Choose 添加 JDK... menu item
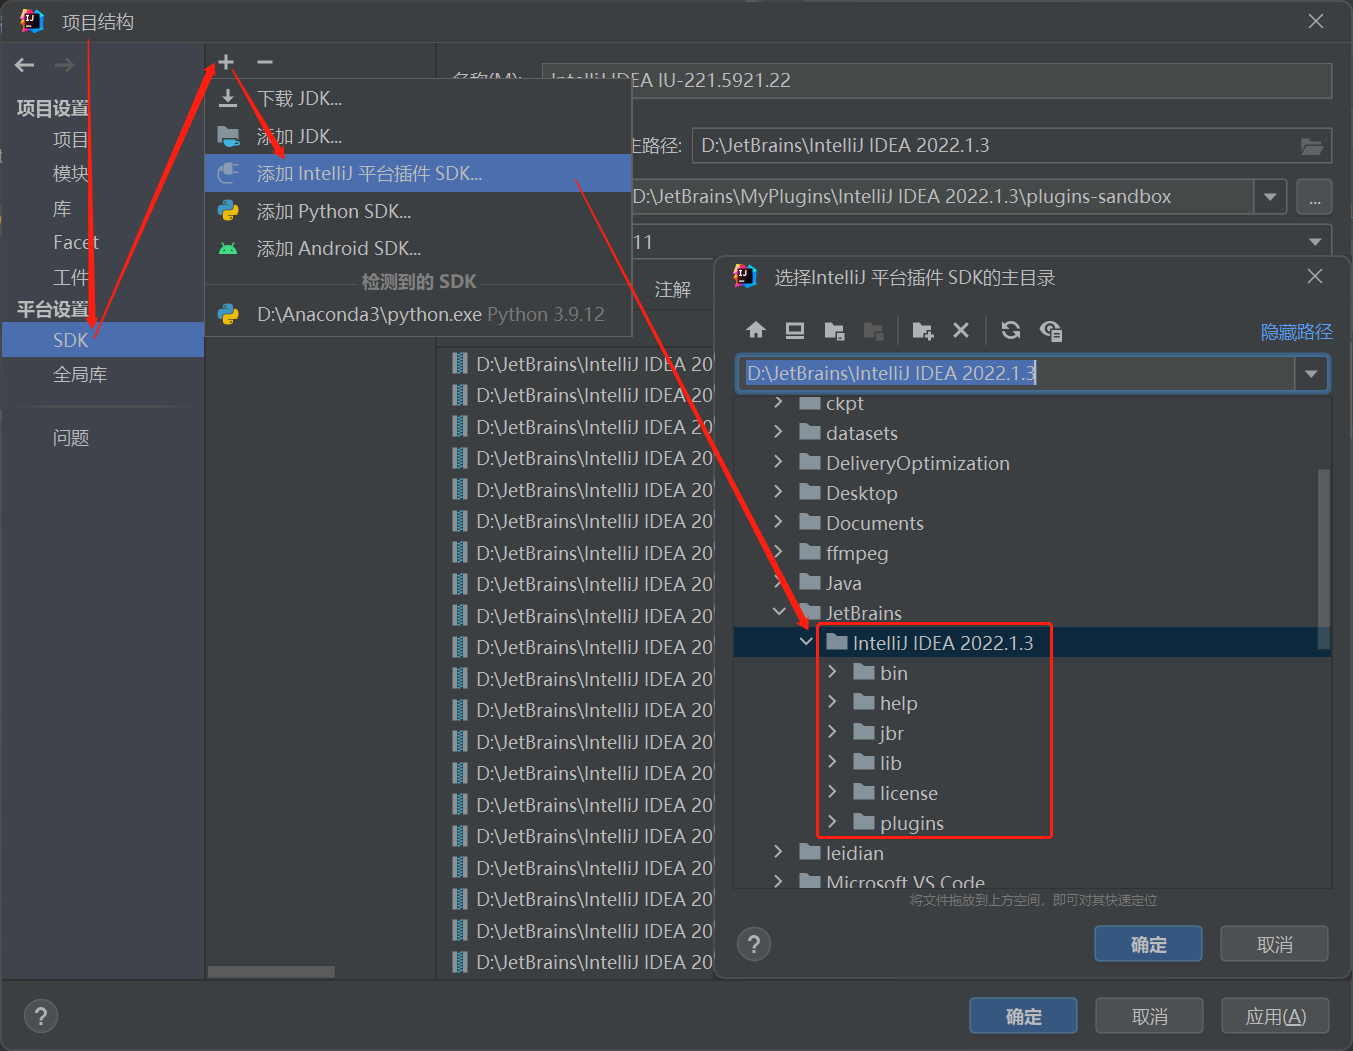 click(x=418, y=136)
